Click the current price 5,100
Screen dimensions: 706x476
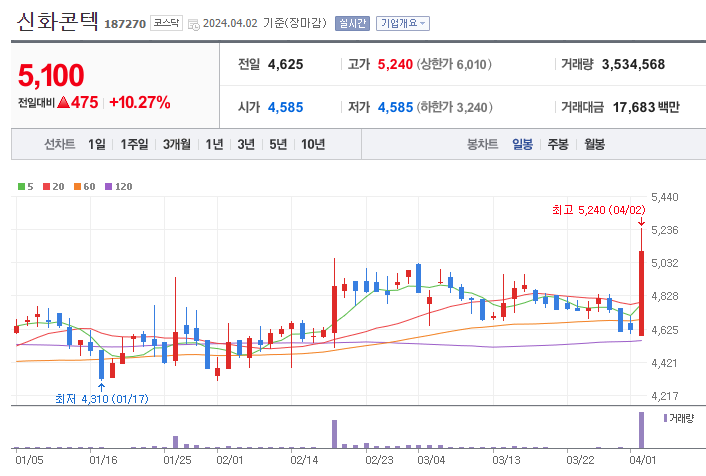tap(51, 75)
